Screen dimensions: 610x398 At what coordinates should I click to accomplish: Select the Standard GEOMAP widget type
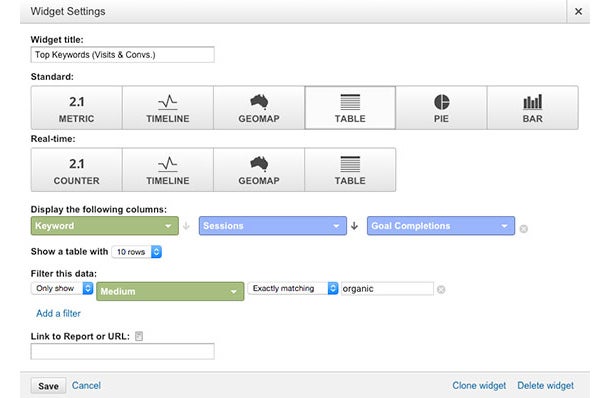click(259, 108)
